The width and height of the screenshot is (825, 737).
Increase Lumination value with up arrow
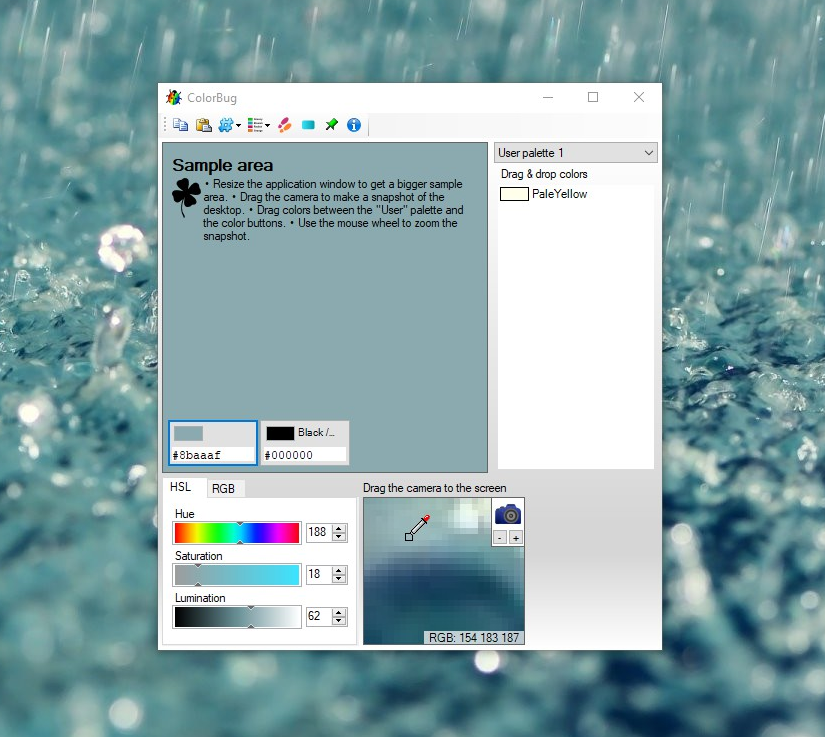[x=339, y=613]
